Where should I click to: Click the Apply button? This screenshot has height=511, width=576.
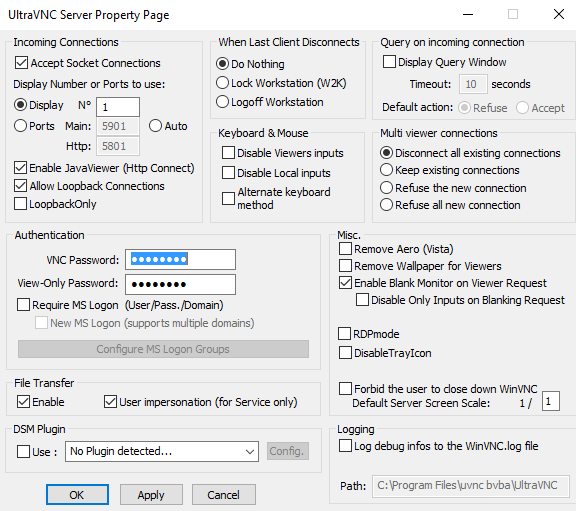151,494
